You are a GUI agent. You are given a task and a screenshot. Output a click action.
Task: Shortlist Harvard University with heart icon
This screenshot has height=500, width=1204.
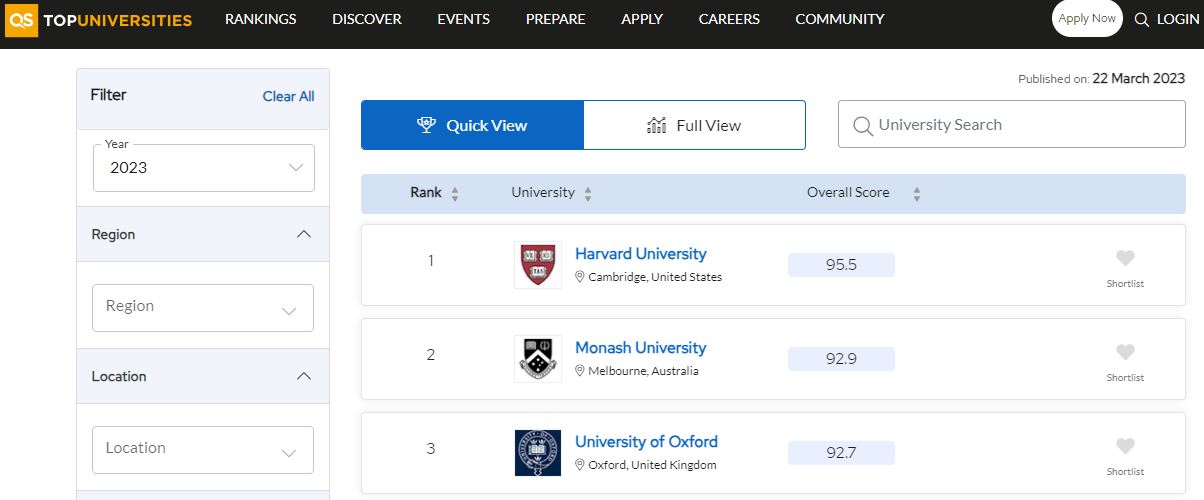[x=1125, y=259]
